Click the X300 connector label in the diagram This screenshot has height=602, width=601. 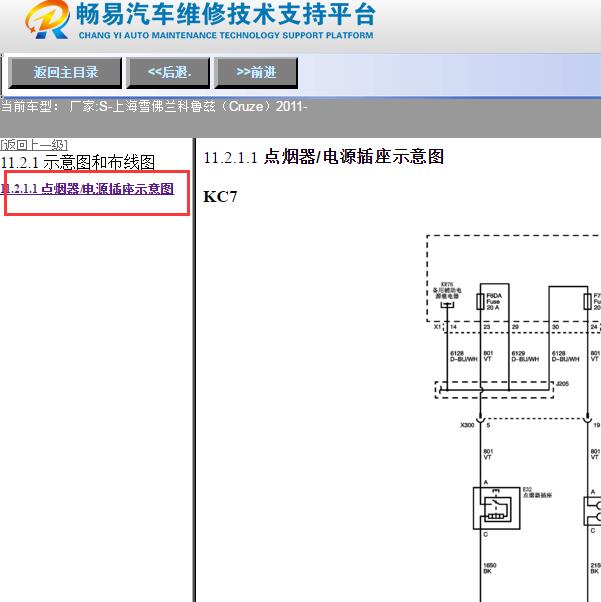point(467,425)
